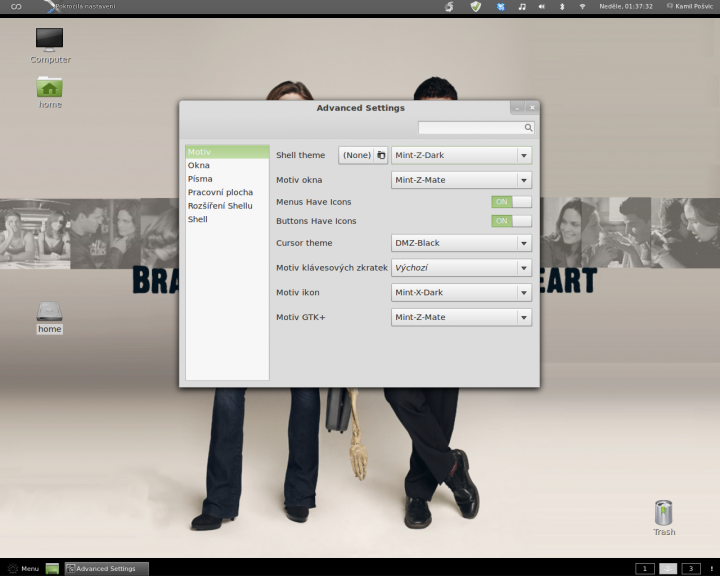Switch to workspace 1
720x576 pixels.
coord(645,569)
